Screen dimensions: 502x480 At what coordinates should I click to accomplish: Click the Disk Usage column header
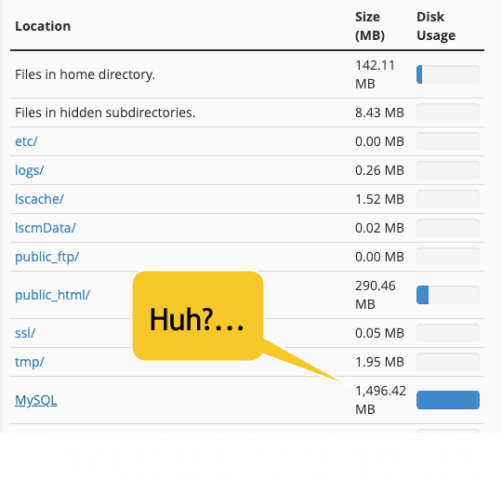pos(436,26)
